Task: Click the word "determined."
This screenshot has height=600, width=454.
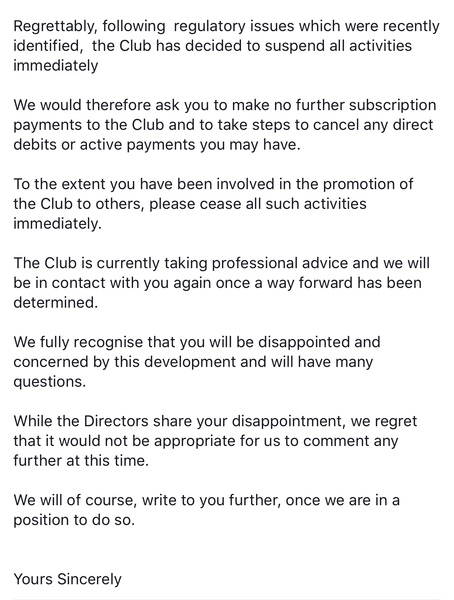Action: pyautogui.click(x=56, y=303)
